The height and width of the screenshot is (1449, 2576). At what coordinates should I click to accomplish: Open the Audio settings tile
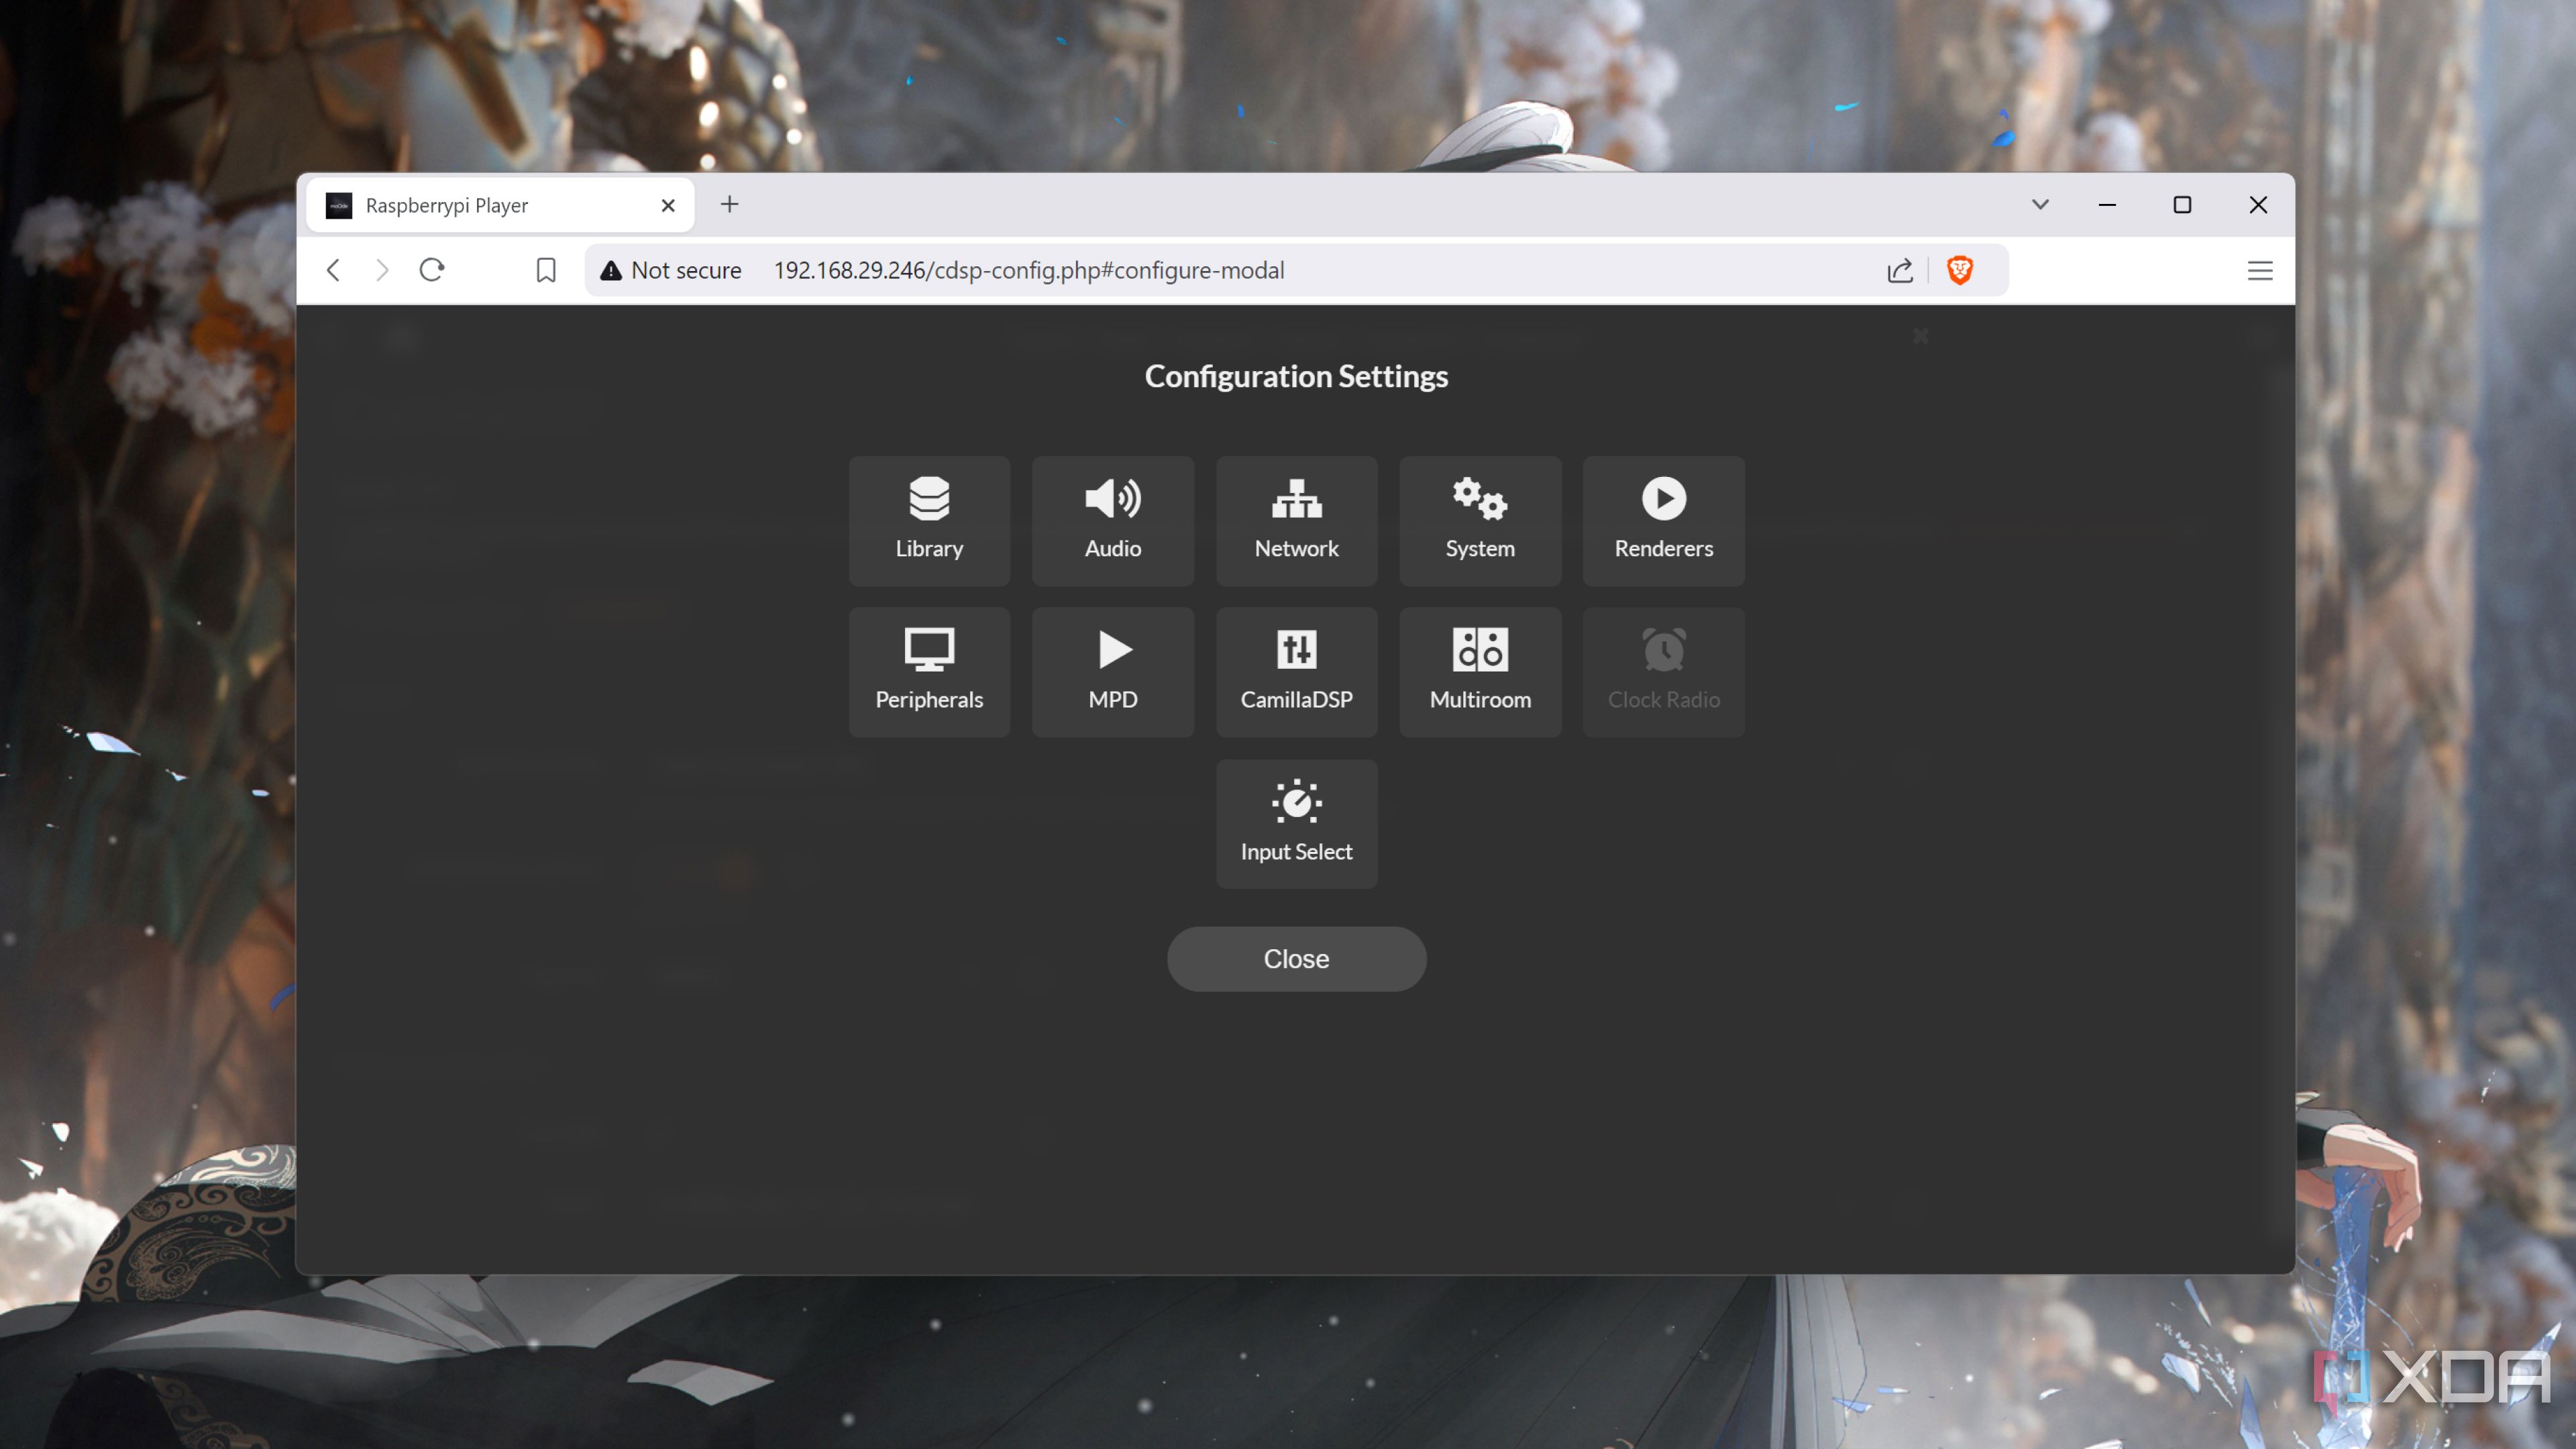pos(1112,520)
